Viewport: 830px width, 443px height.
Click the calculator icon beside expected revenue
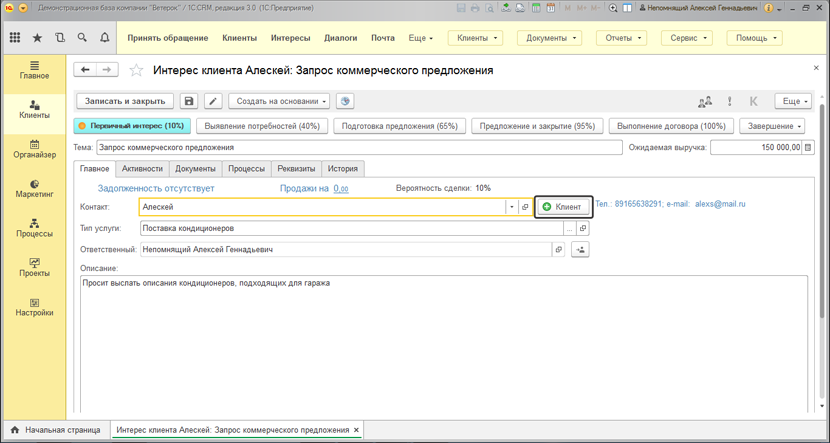(x=808, y=147)
